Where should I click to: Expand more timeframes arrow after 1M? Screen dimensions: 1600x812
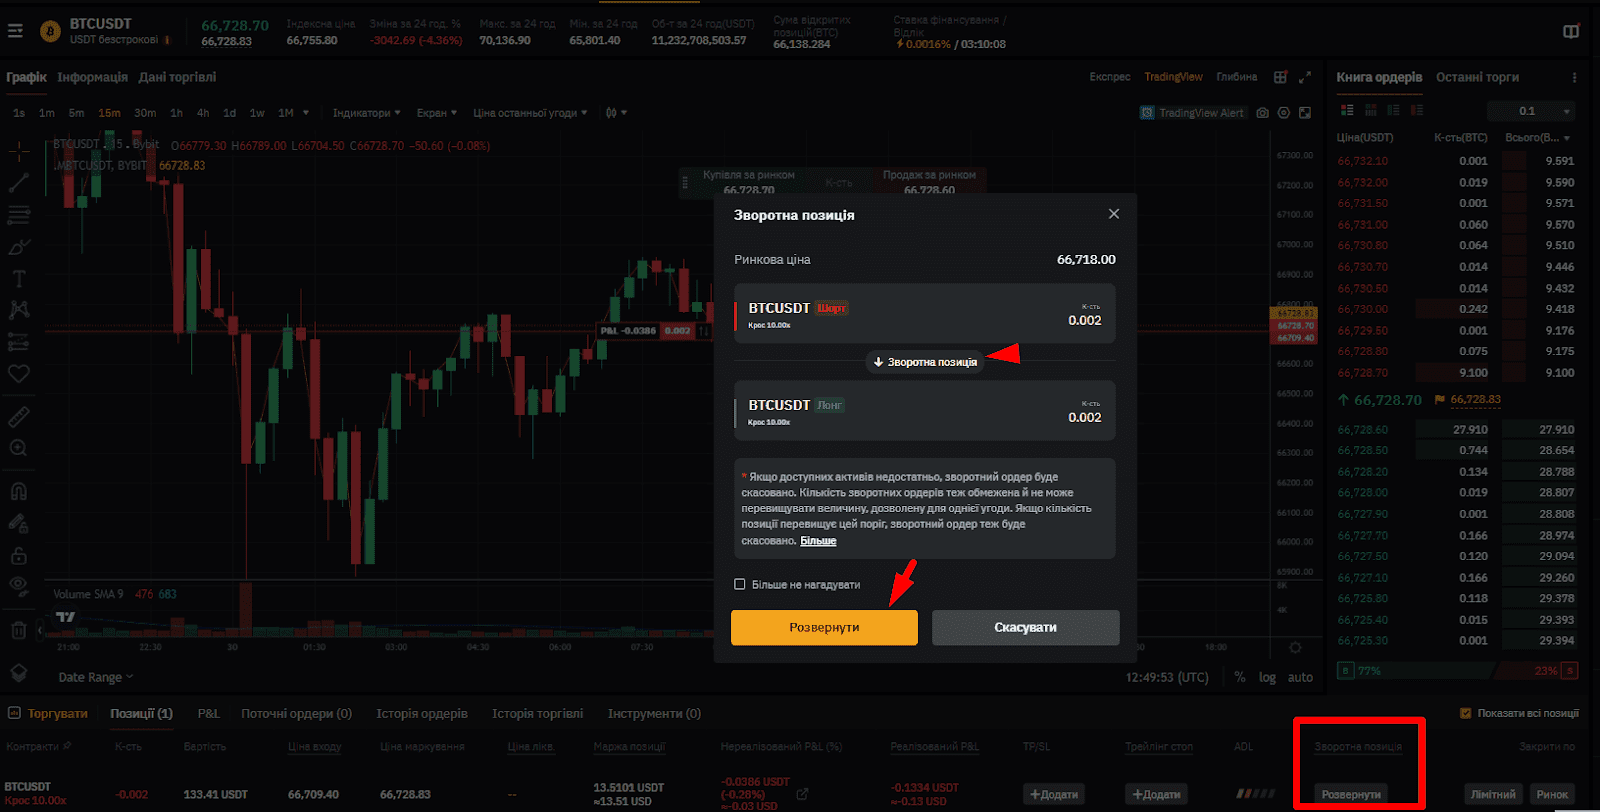coord(306,113)
